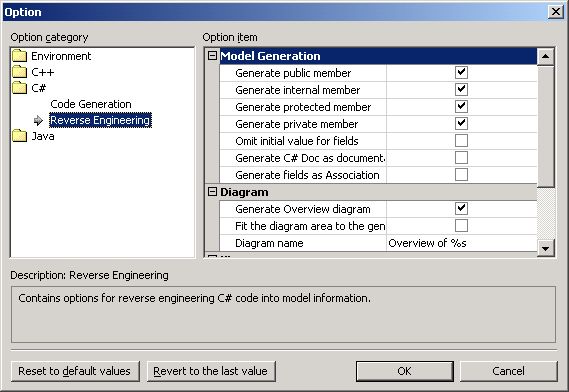Enable Generate C# Doc as documentation
This screenshot has height=392, width=569.
(x=461, y=158)
